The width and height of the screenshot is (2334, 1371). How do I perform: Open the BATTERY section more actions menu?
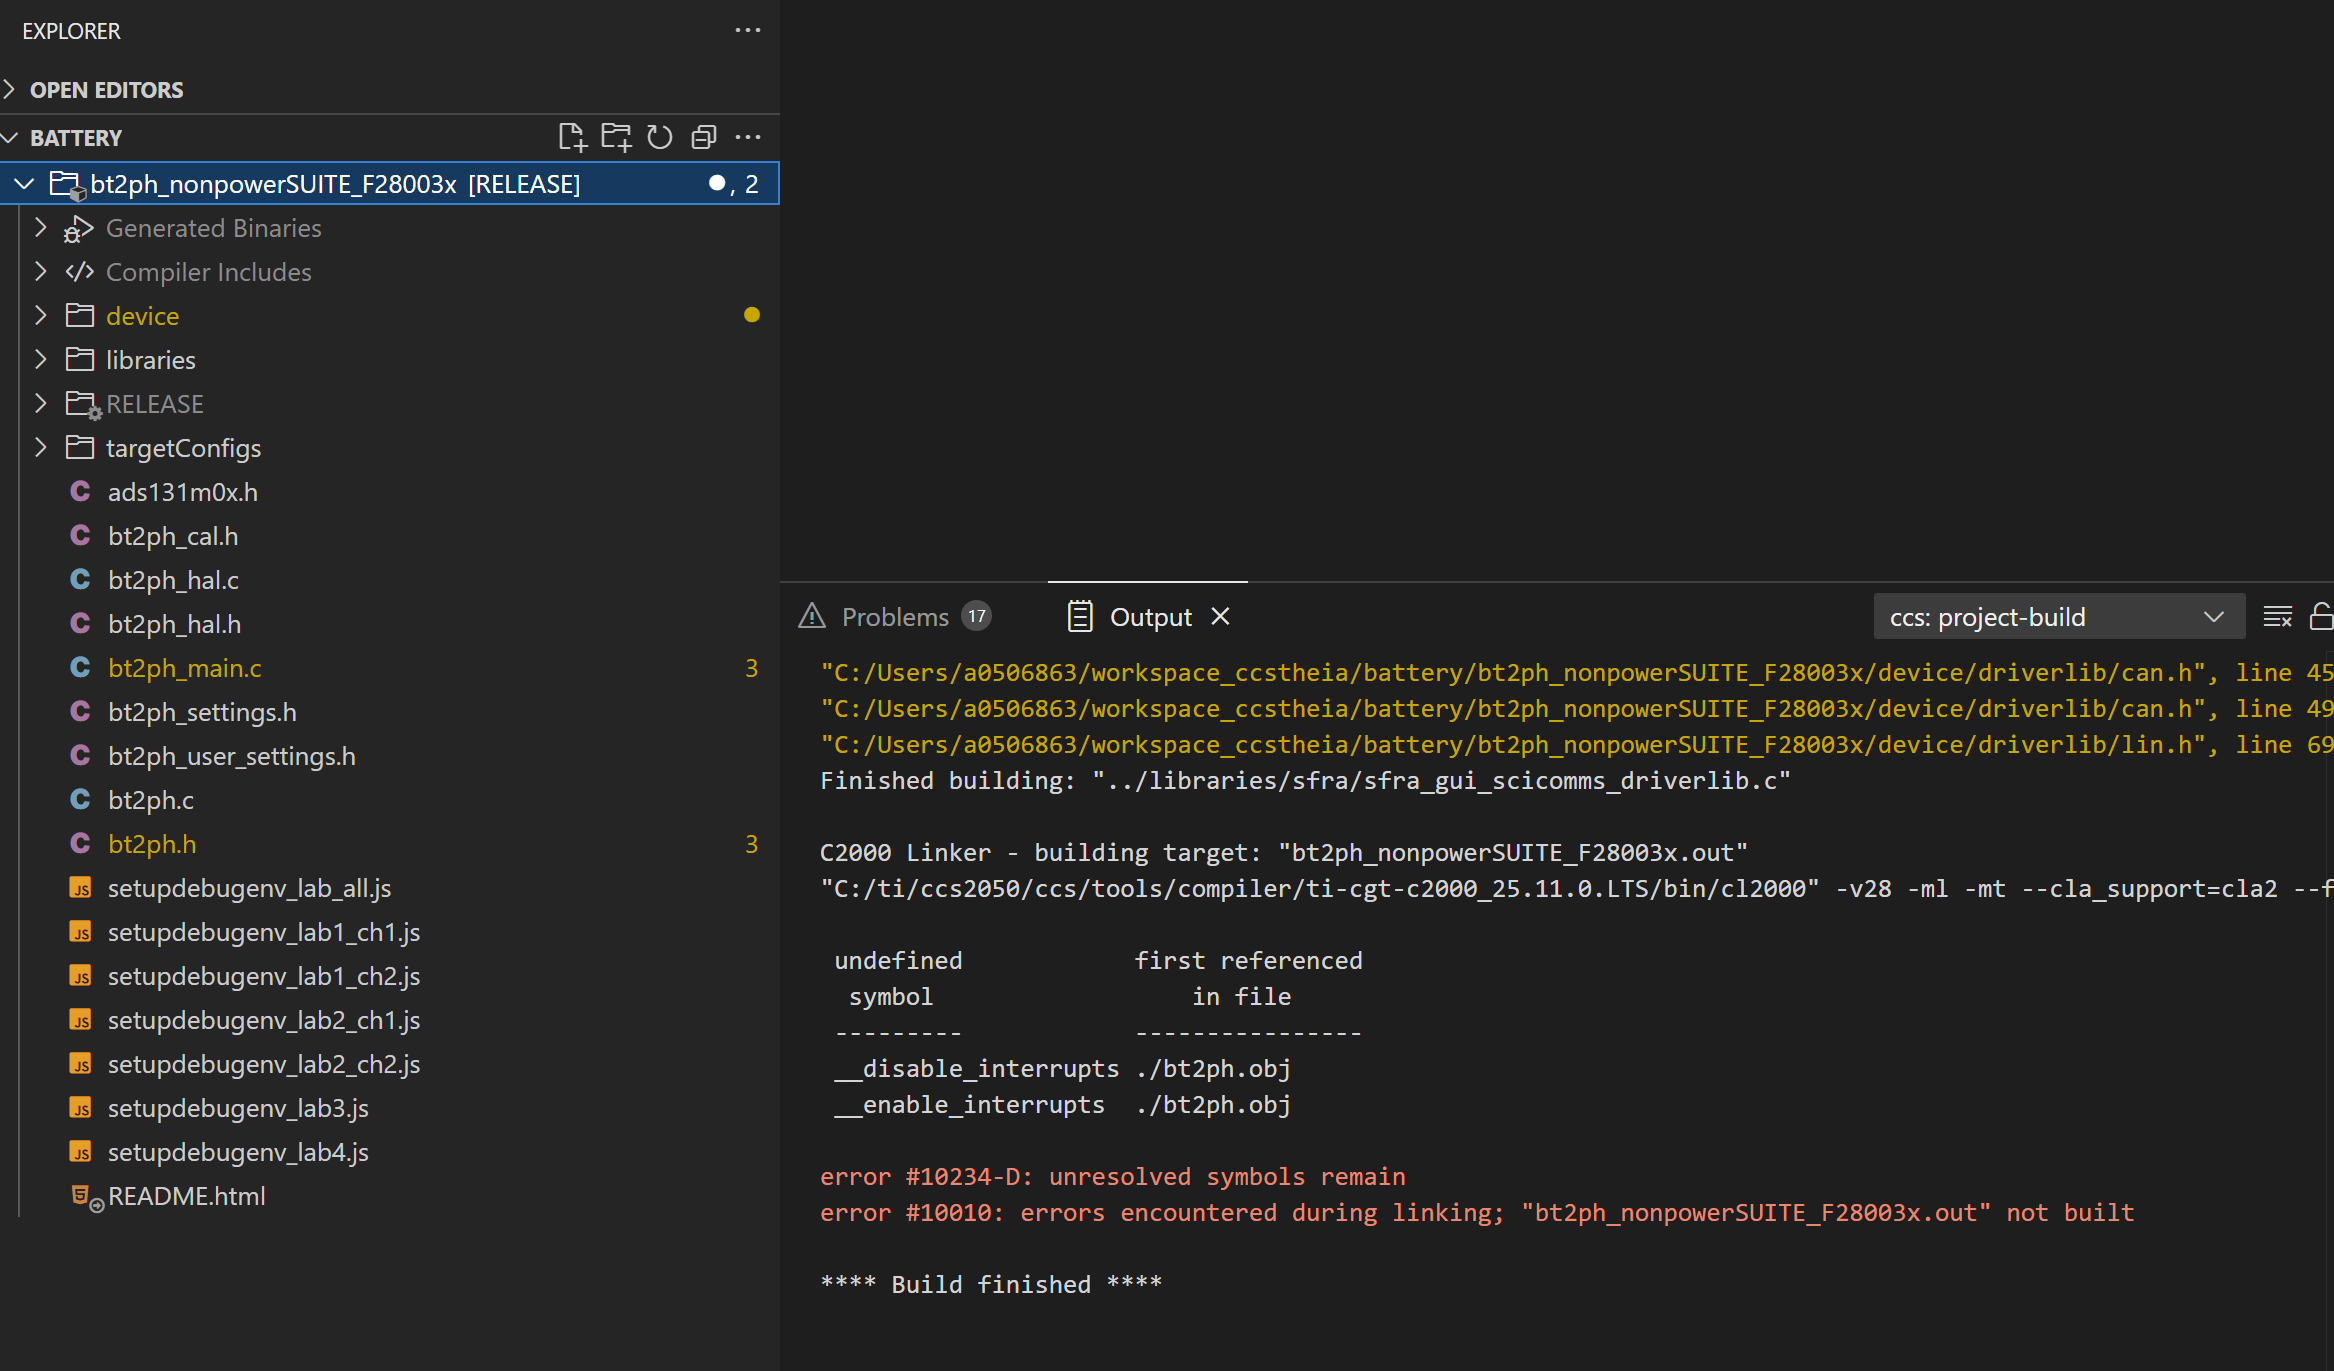pyautogui.click(x=748, y=137)
